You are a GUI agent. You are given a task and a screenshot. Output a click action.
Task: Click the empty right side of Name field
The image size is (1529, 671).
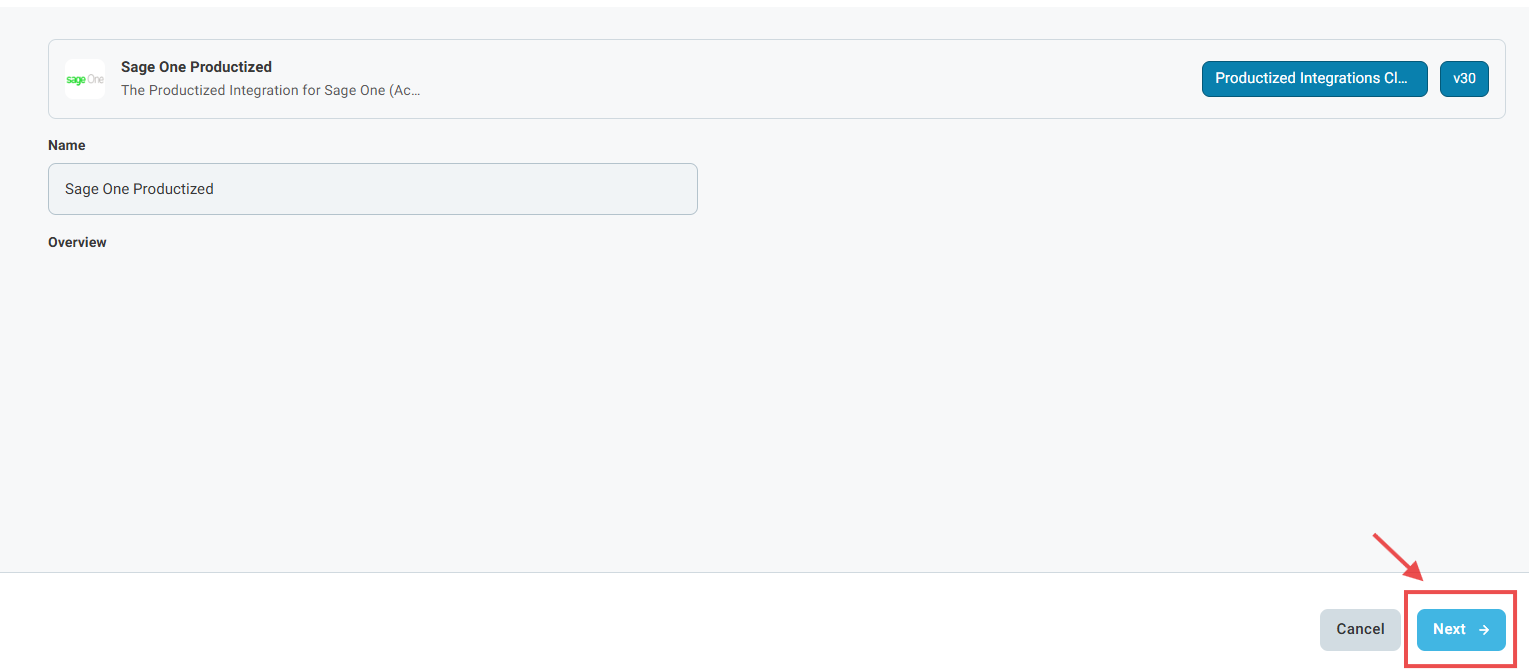(x=550, y=189)
